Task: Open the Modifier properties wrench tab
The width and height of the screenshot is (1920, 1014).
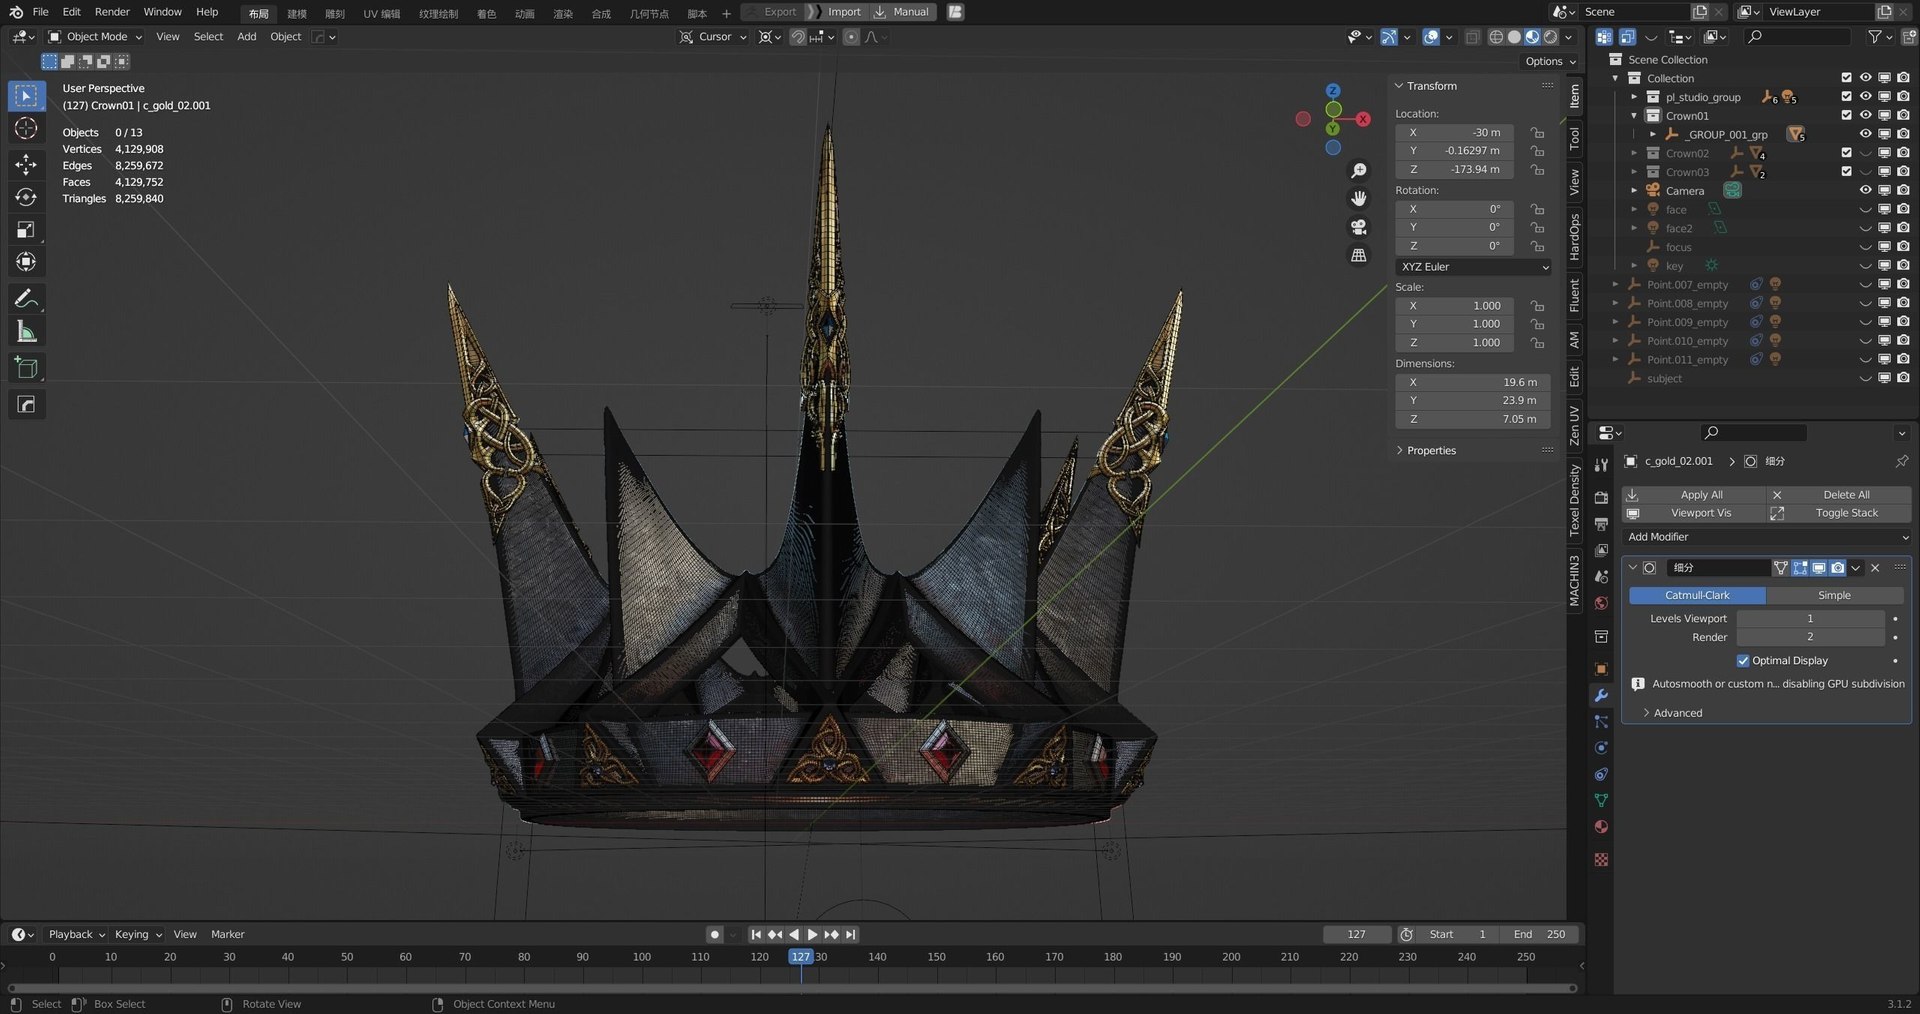Action: click(x=1601, y=696)
